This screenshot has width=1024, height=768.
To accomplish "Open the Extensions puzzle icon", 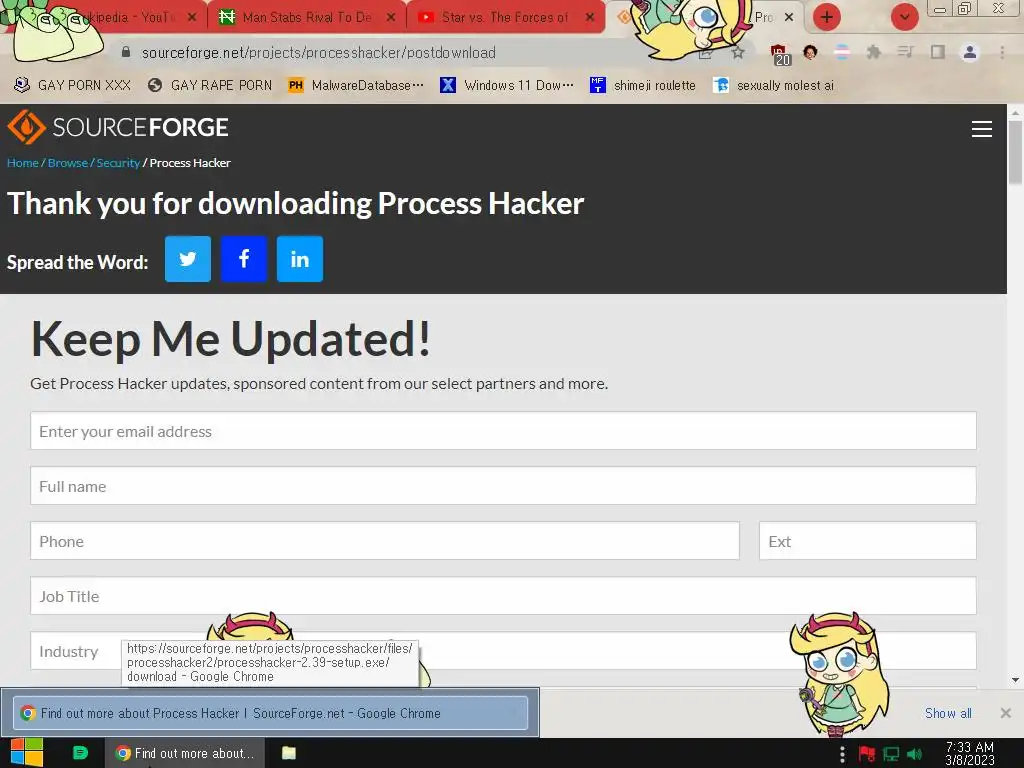I will coord(873,52).
